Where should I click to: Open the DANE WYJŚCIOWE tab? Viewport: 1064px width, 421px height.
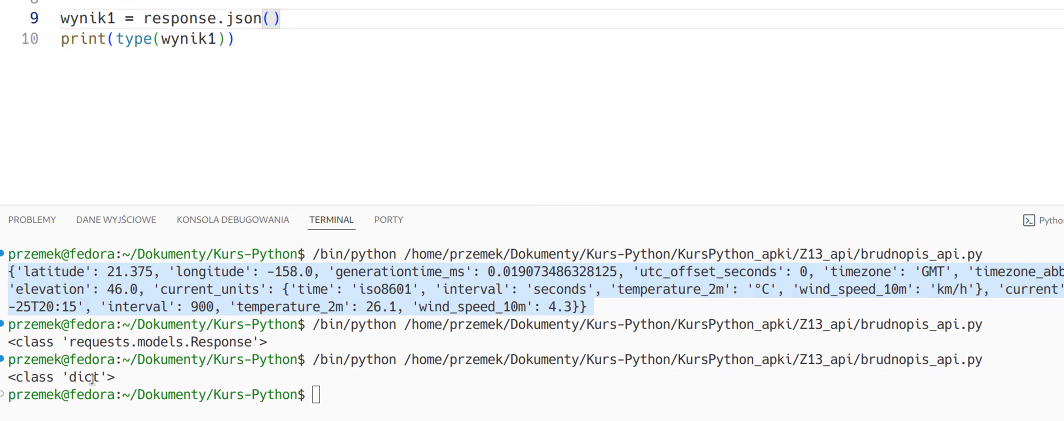coord(116,220)
